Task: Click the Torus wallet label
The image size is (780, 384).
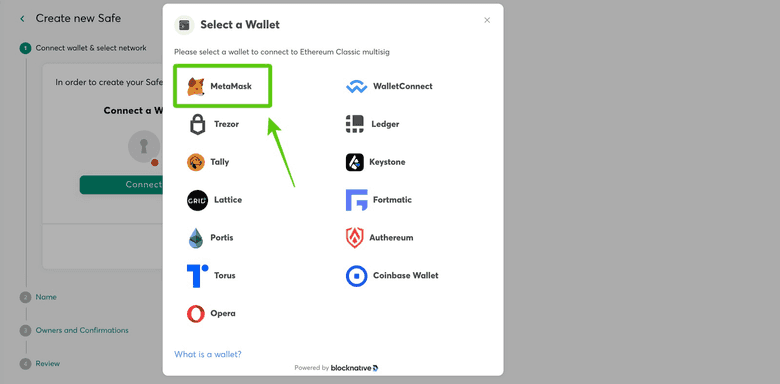Action: [x=225, y=275]
